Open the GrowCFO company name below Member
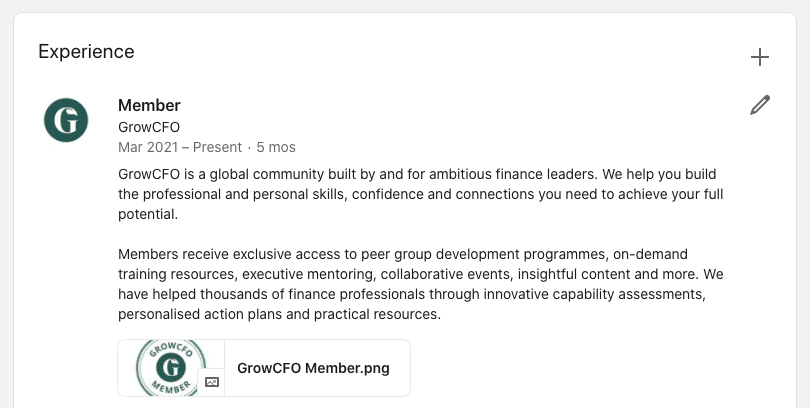Viewport: 810px width, 408px height. (x=149, y=127)
